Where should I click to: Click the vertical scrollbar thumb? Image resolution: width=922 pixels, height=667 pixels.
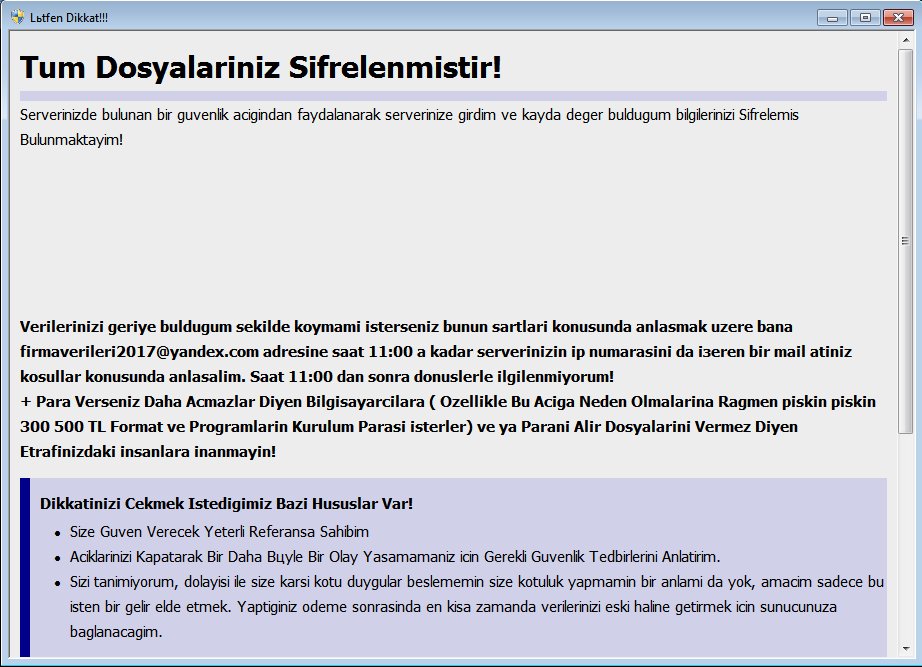(906, 242)
